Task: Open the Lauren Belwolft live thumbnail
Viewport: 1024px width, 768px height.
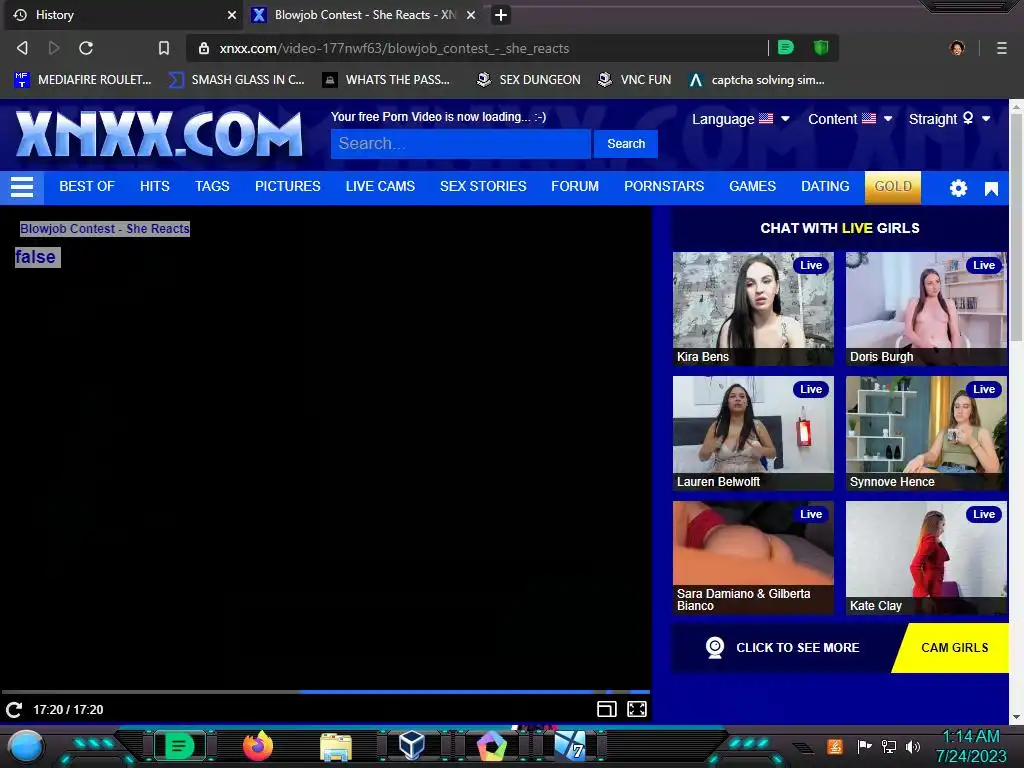Action: [753, 433]
